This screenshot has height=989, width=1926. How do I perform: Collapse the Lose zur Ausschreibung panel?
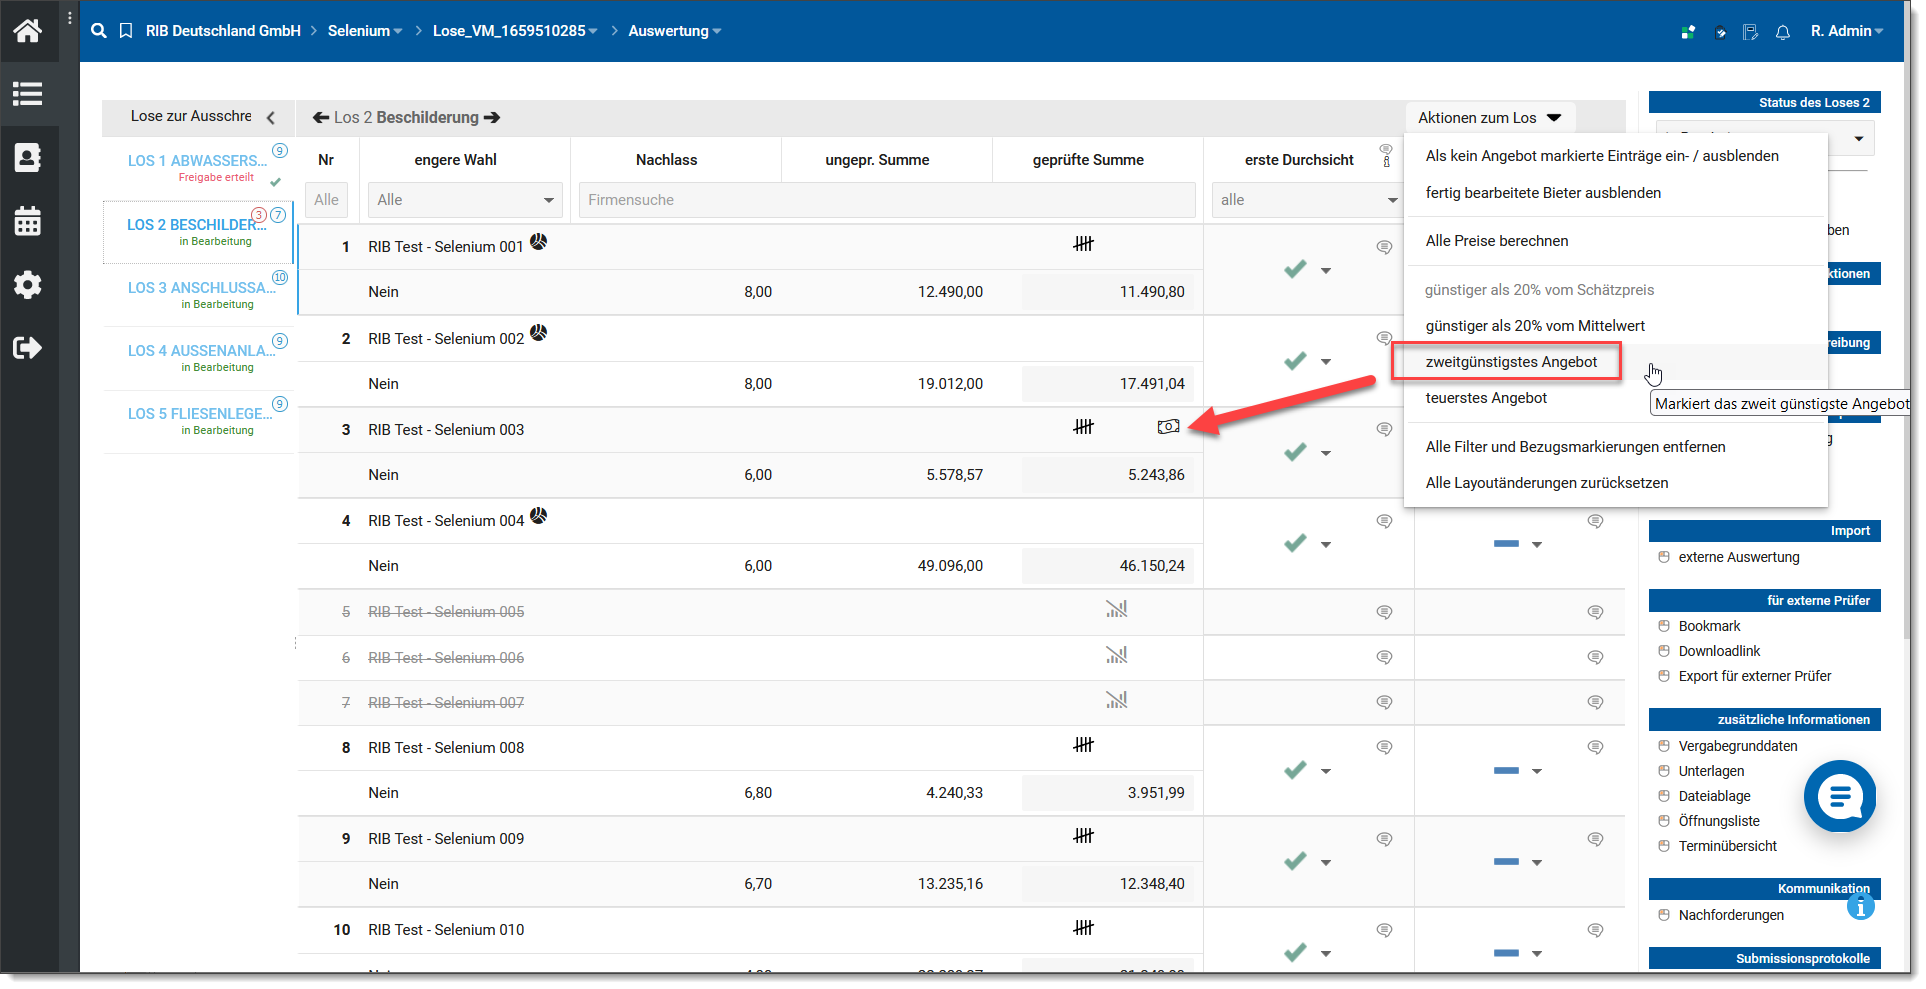click(x=271, y=118)
